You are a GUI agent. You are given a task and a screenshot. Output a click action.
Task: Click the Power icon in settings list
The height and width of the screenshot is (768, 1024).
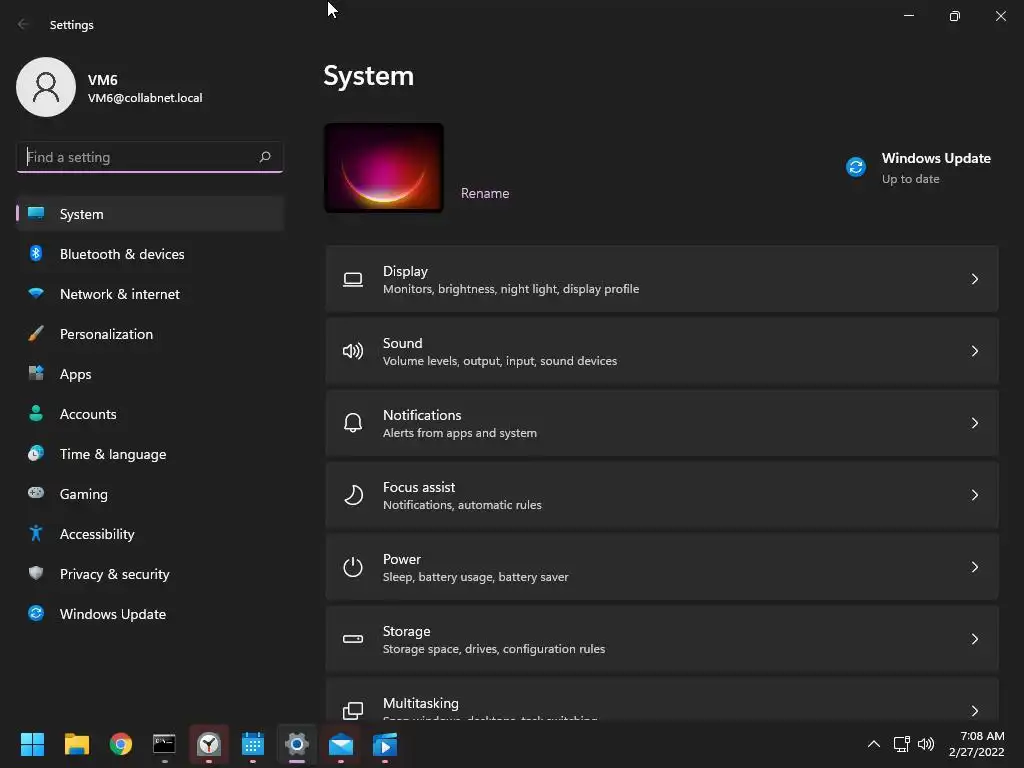click(x=353, y=567)
